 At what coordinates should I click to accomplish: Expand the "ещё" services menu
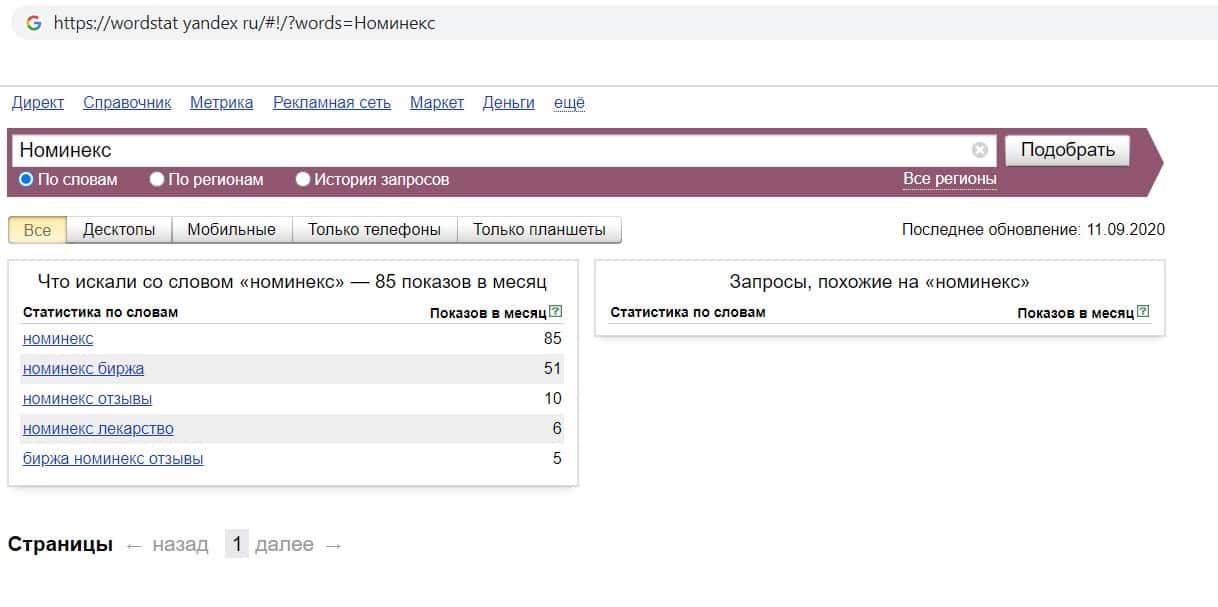coord(569,103)
